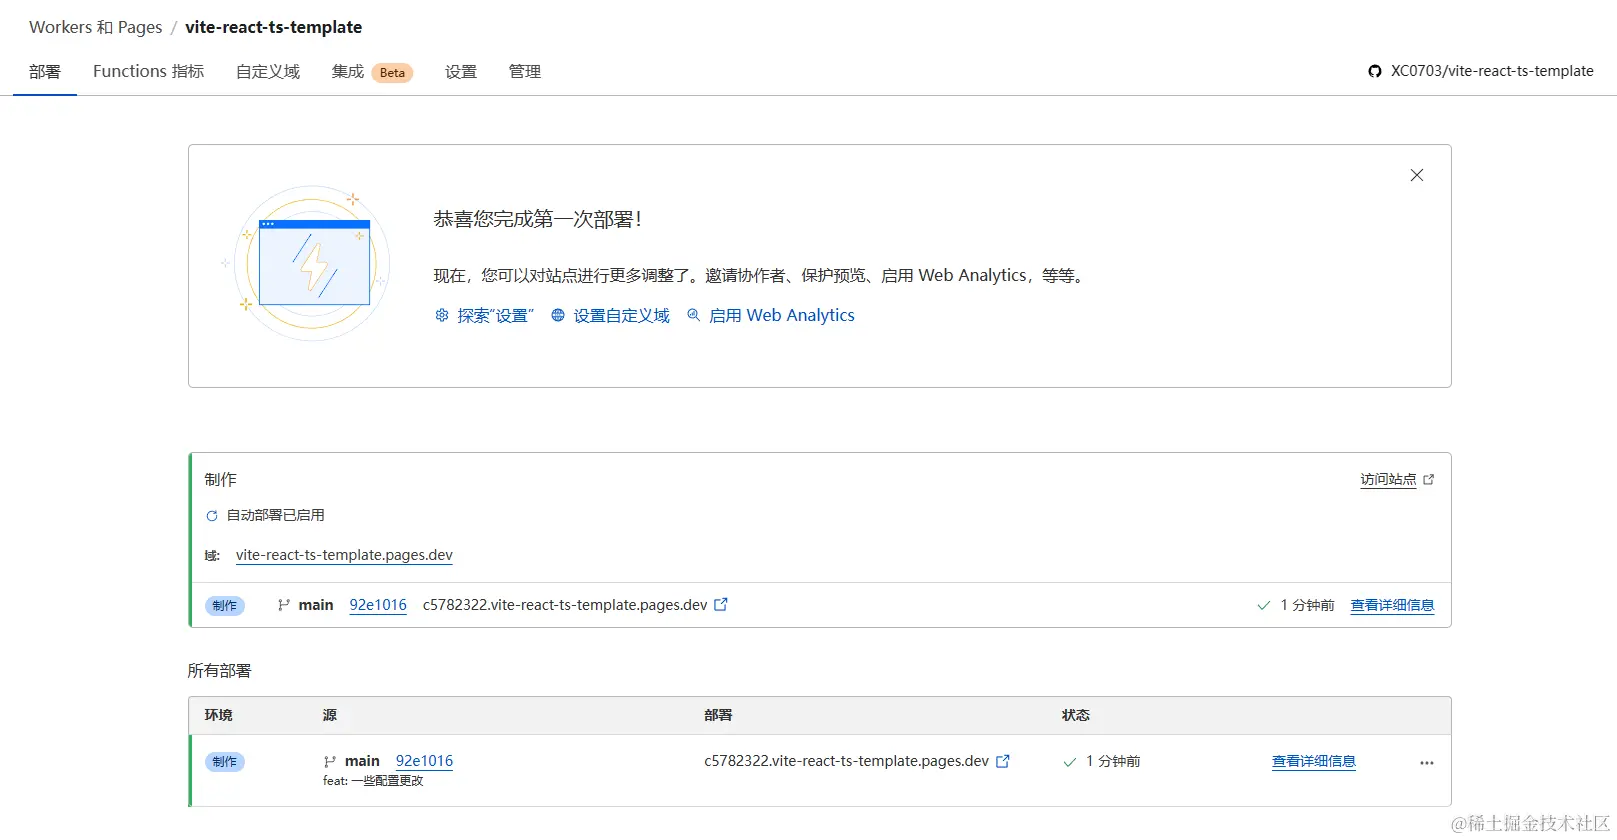Image resolution: width=1617 pixels, height=840 pixels.
Task: Click the lightning window illustration
Action: 313,263
